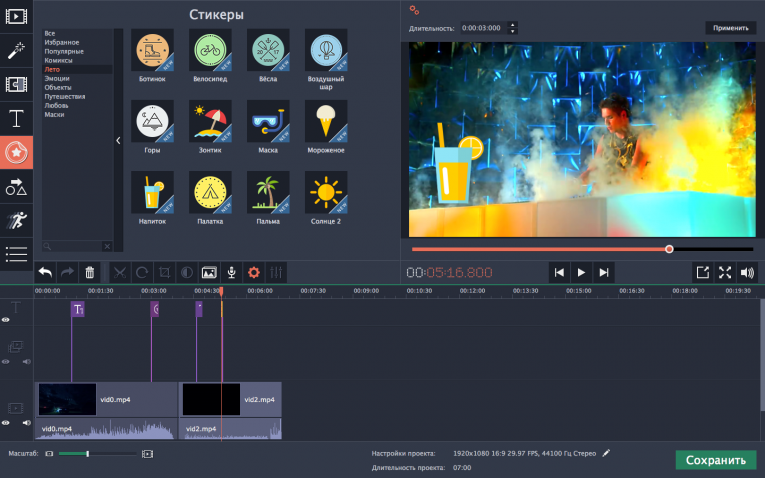Adjust duration with the stepper arrows

pos(513,28)
